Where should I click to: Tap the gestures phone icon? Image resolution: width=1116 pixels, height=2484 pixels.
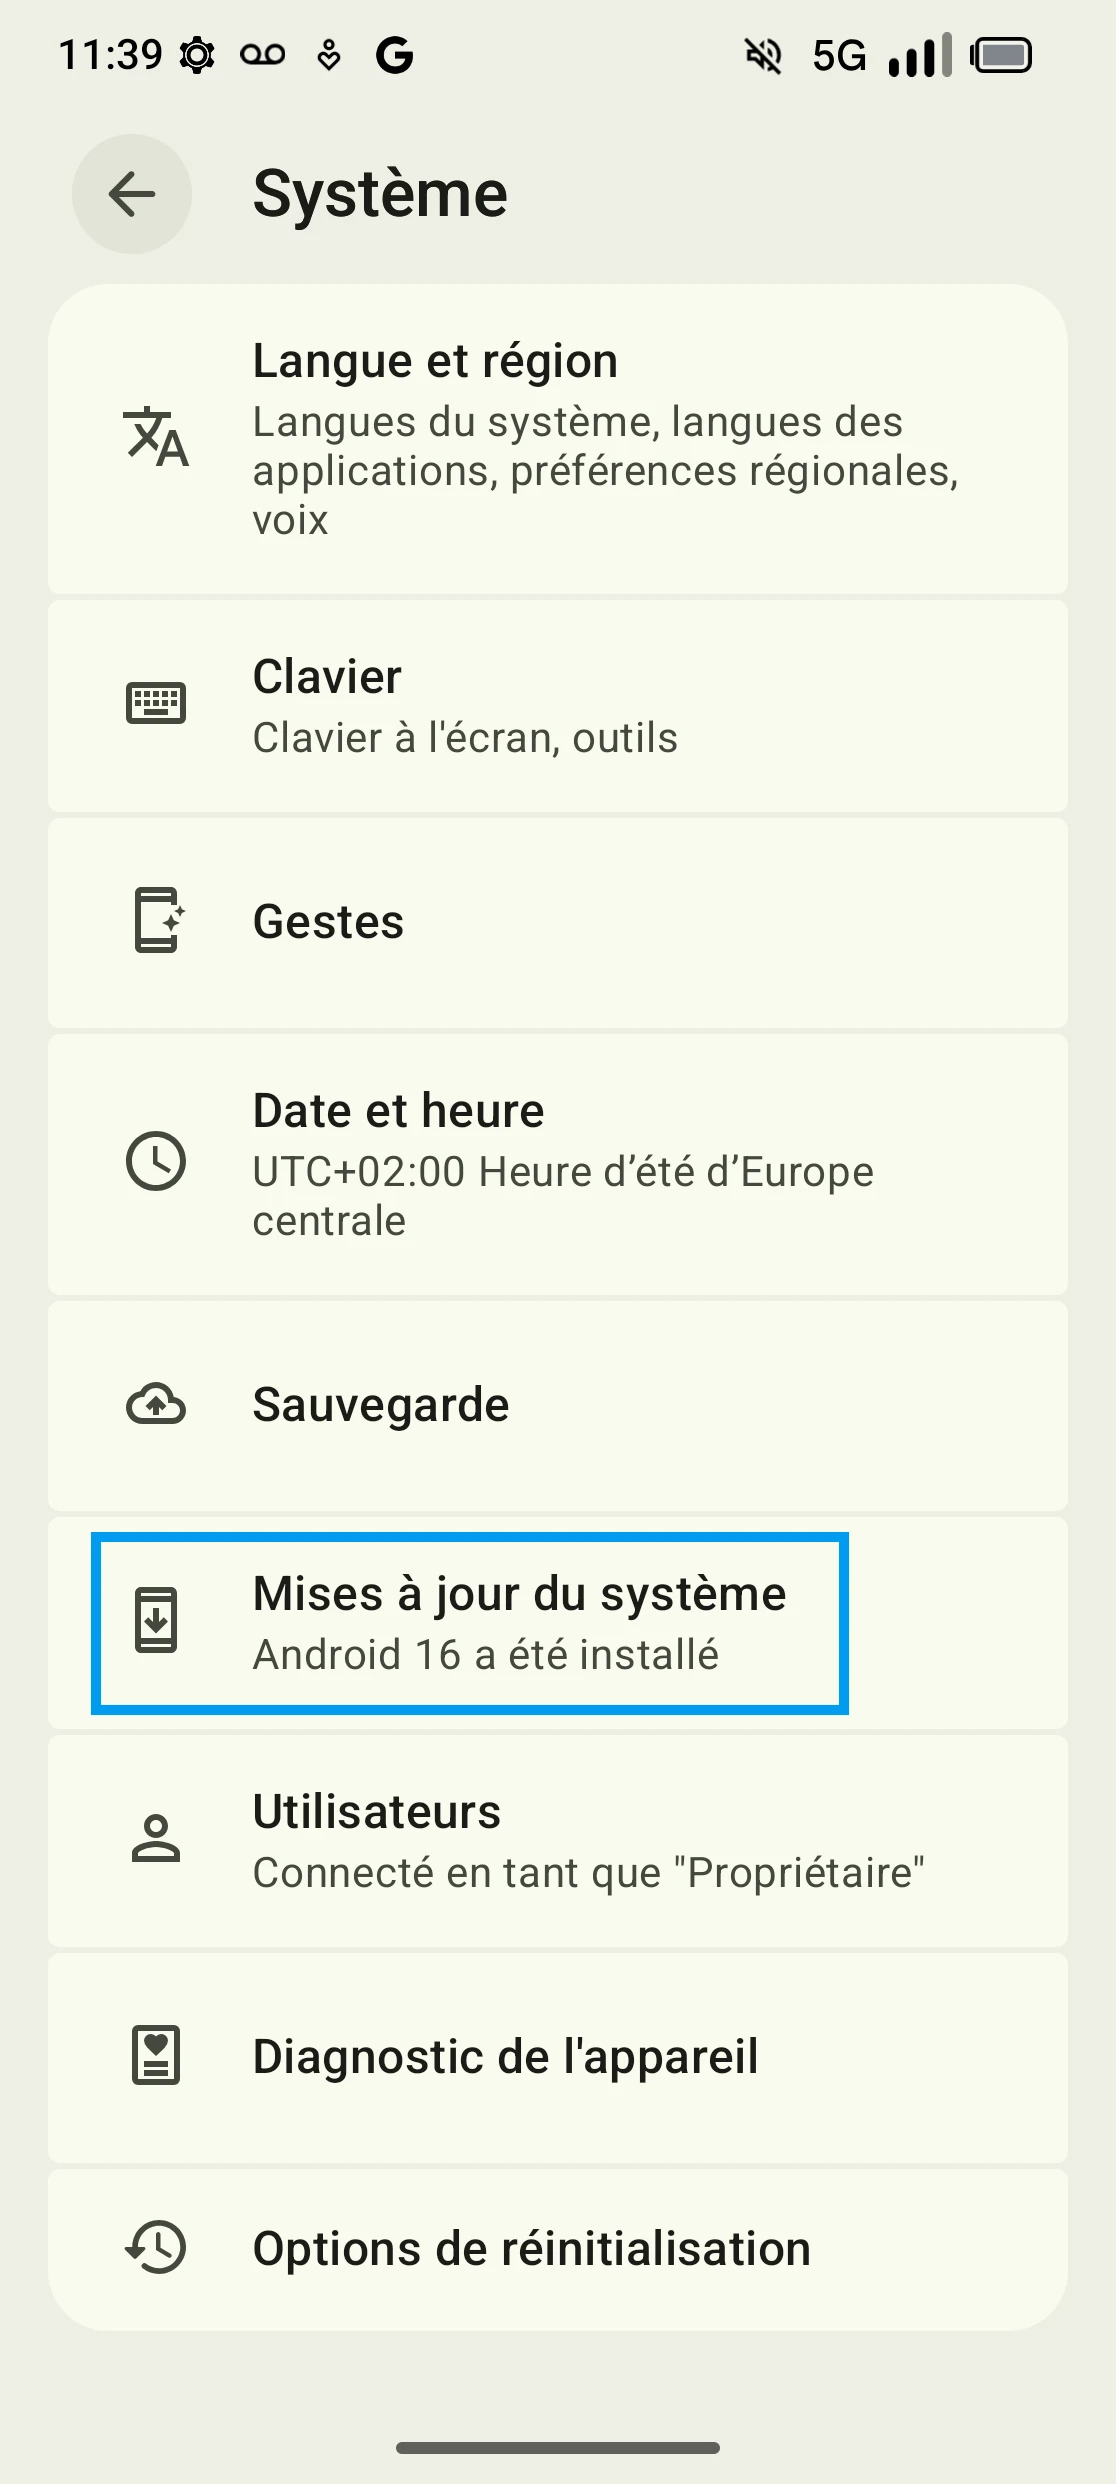[x=158, y=921]
